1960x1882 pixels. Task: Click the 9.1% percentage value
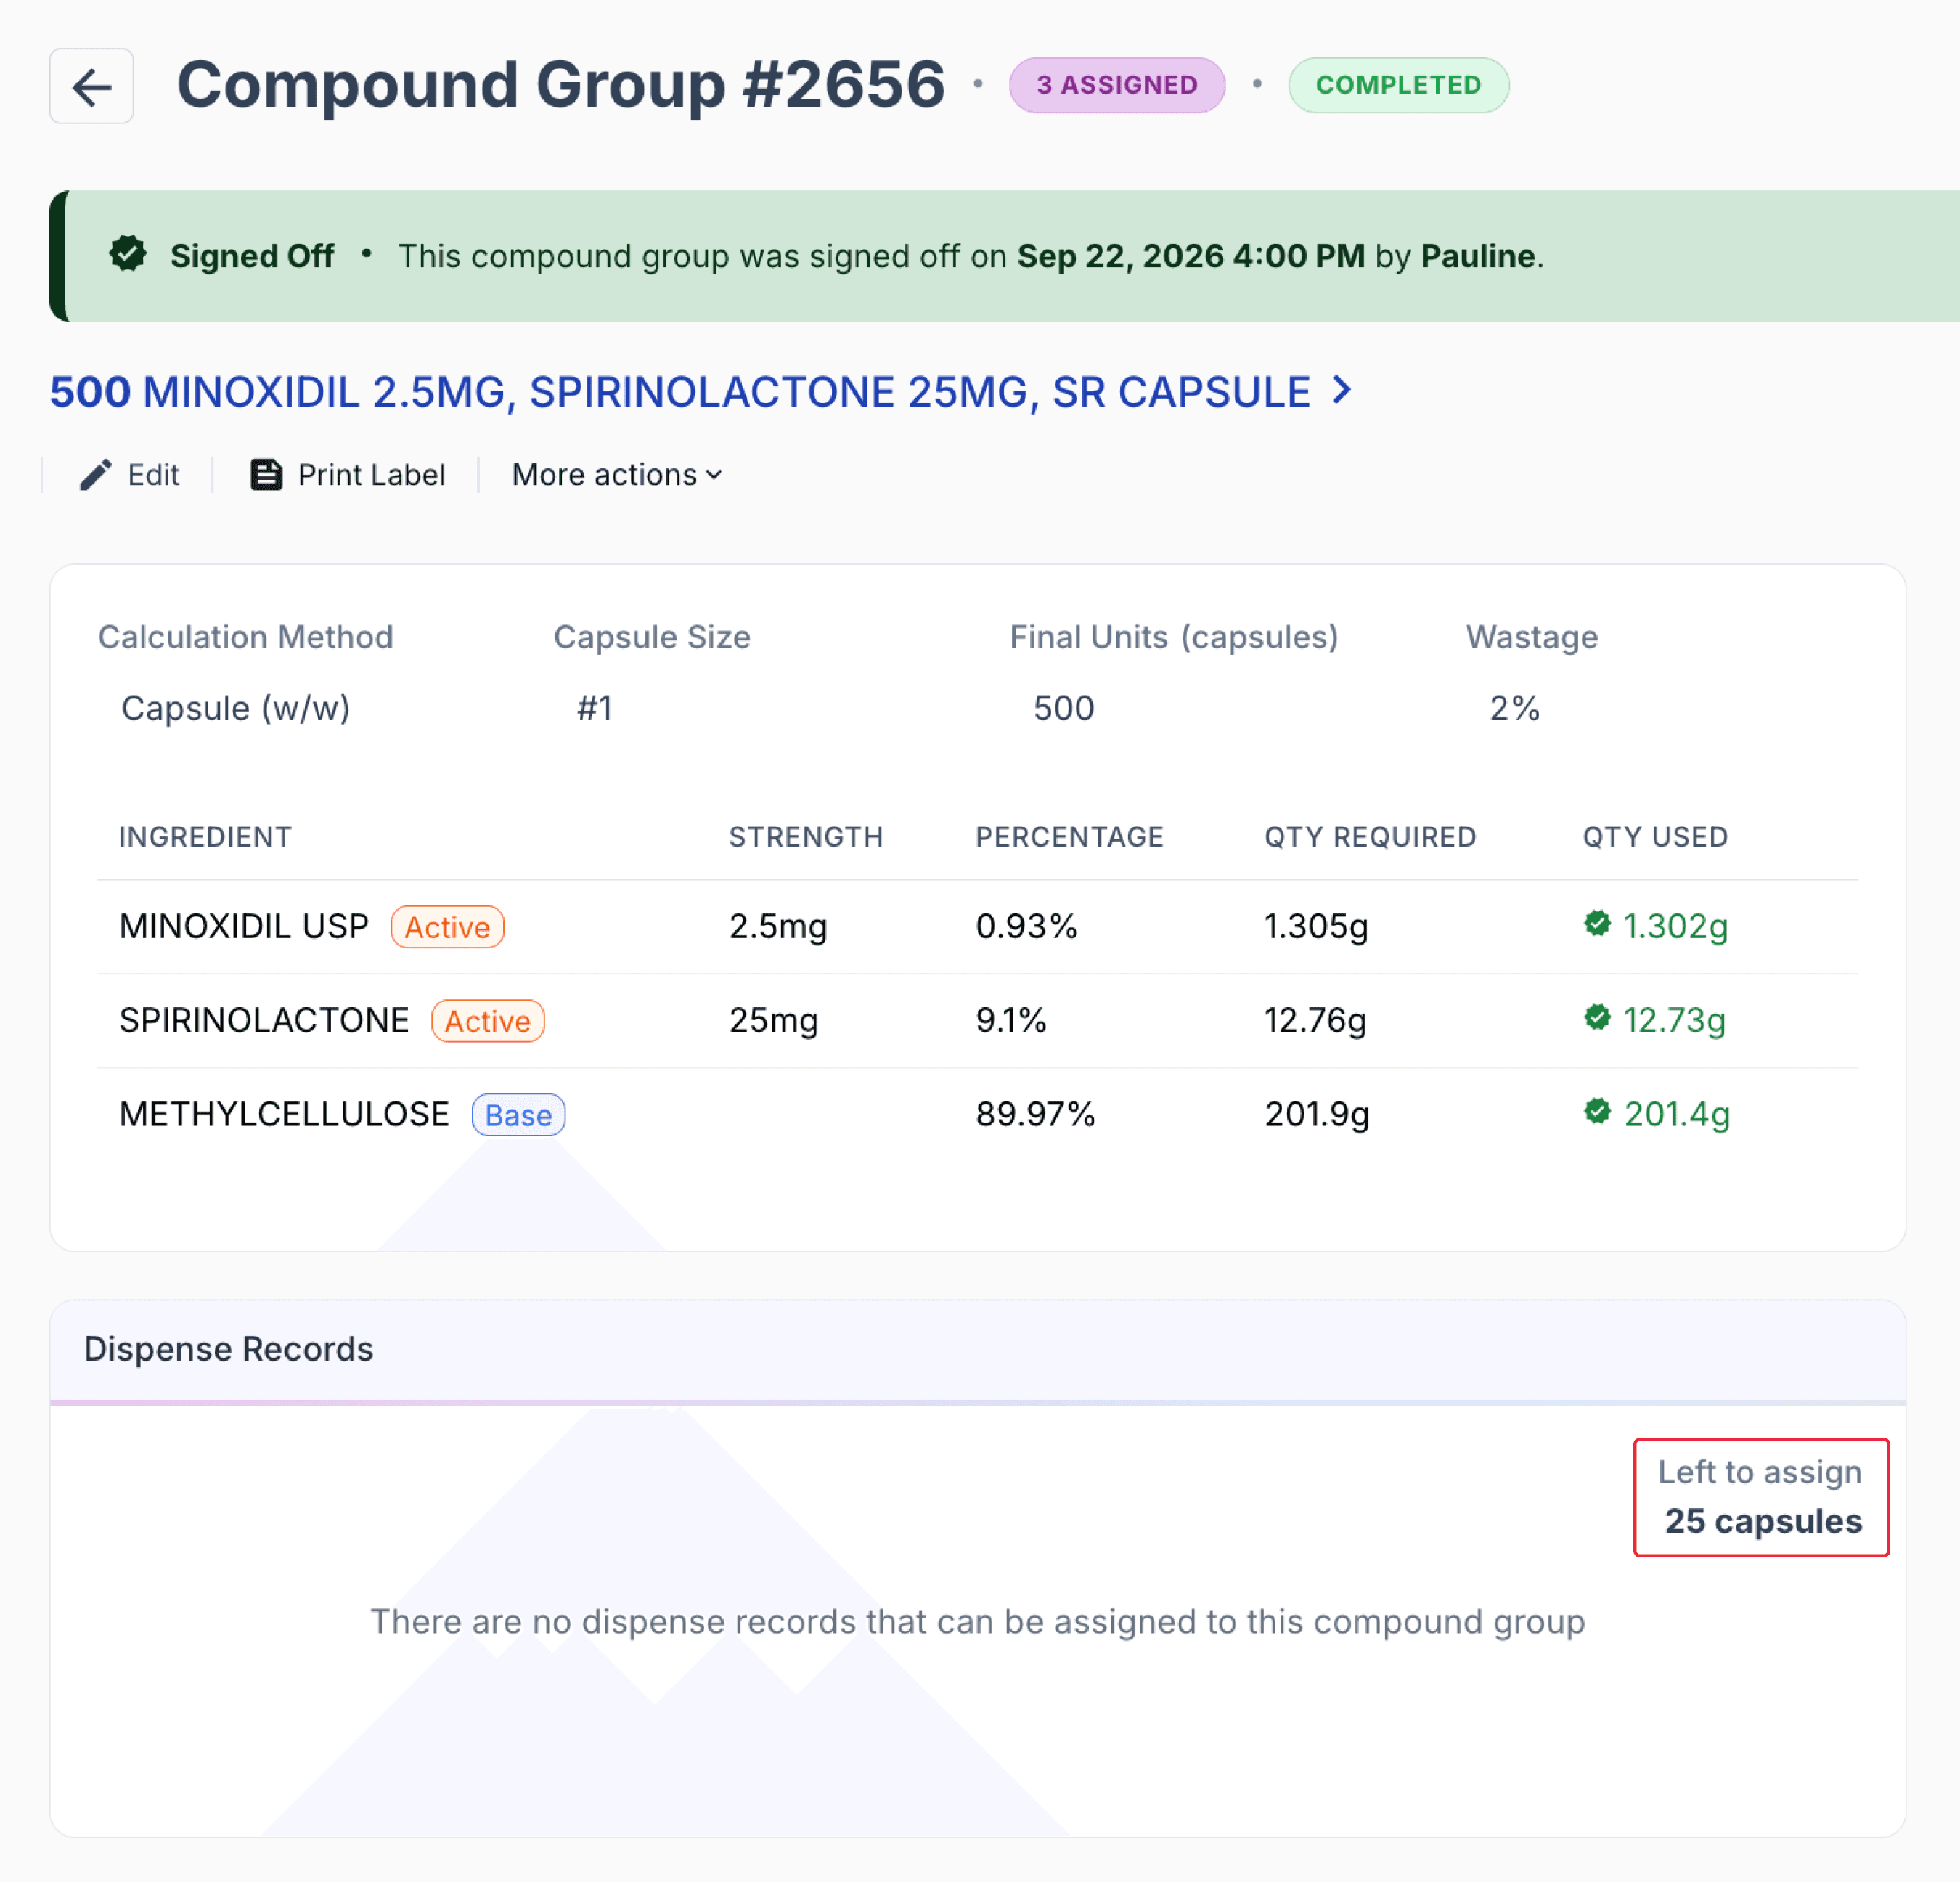pos(1011,1020)
